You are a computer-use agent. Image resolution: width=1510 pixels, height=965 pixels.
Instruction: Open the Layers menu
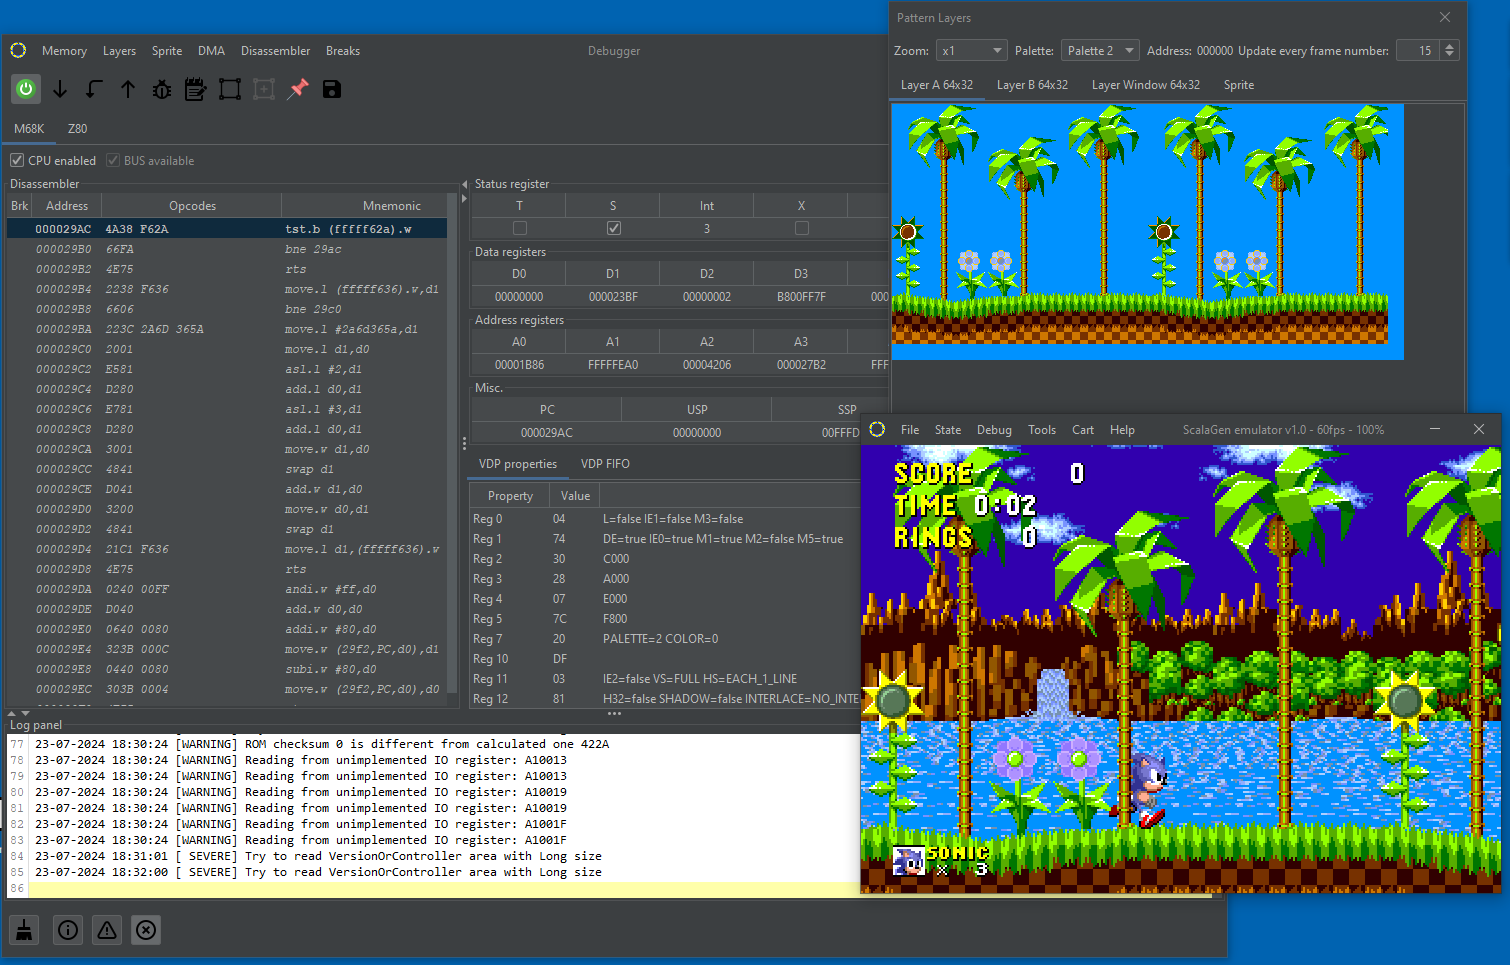[119, 50]
